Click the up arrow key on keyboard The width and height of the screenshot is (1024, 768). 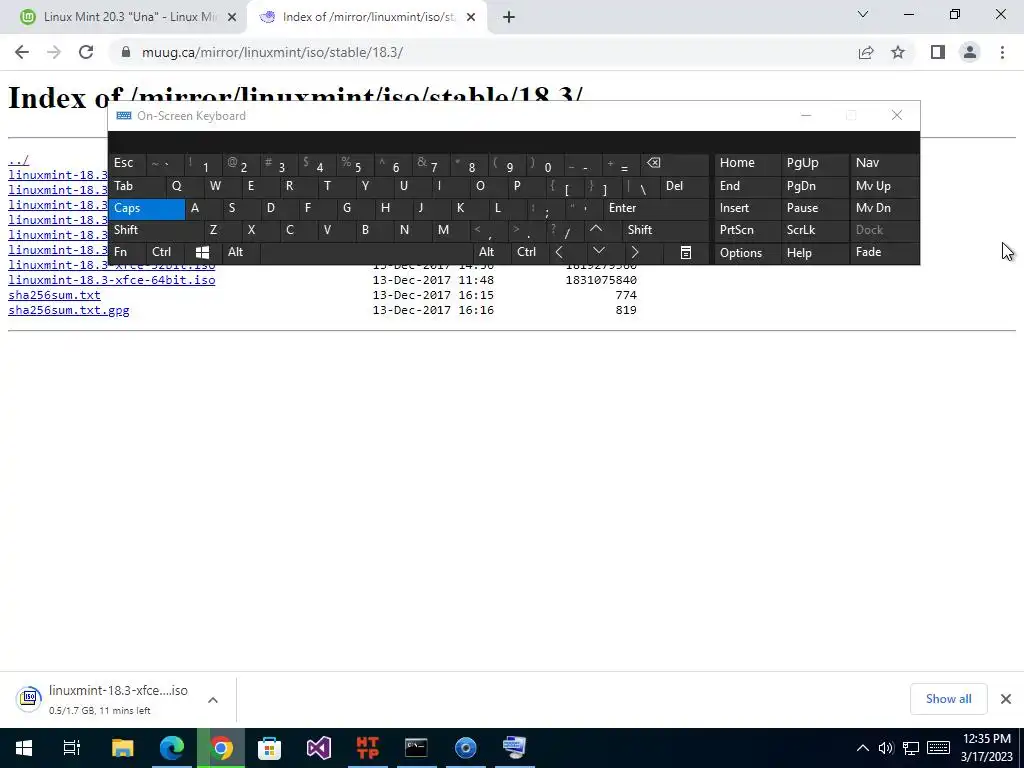596,230
